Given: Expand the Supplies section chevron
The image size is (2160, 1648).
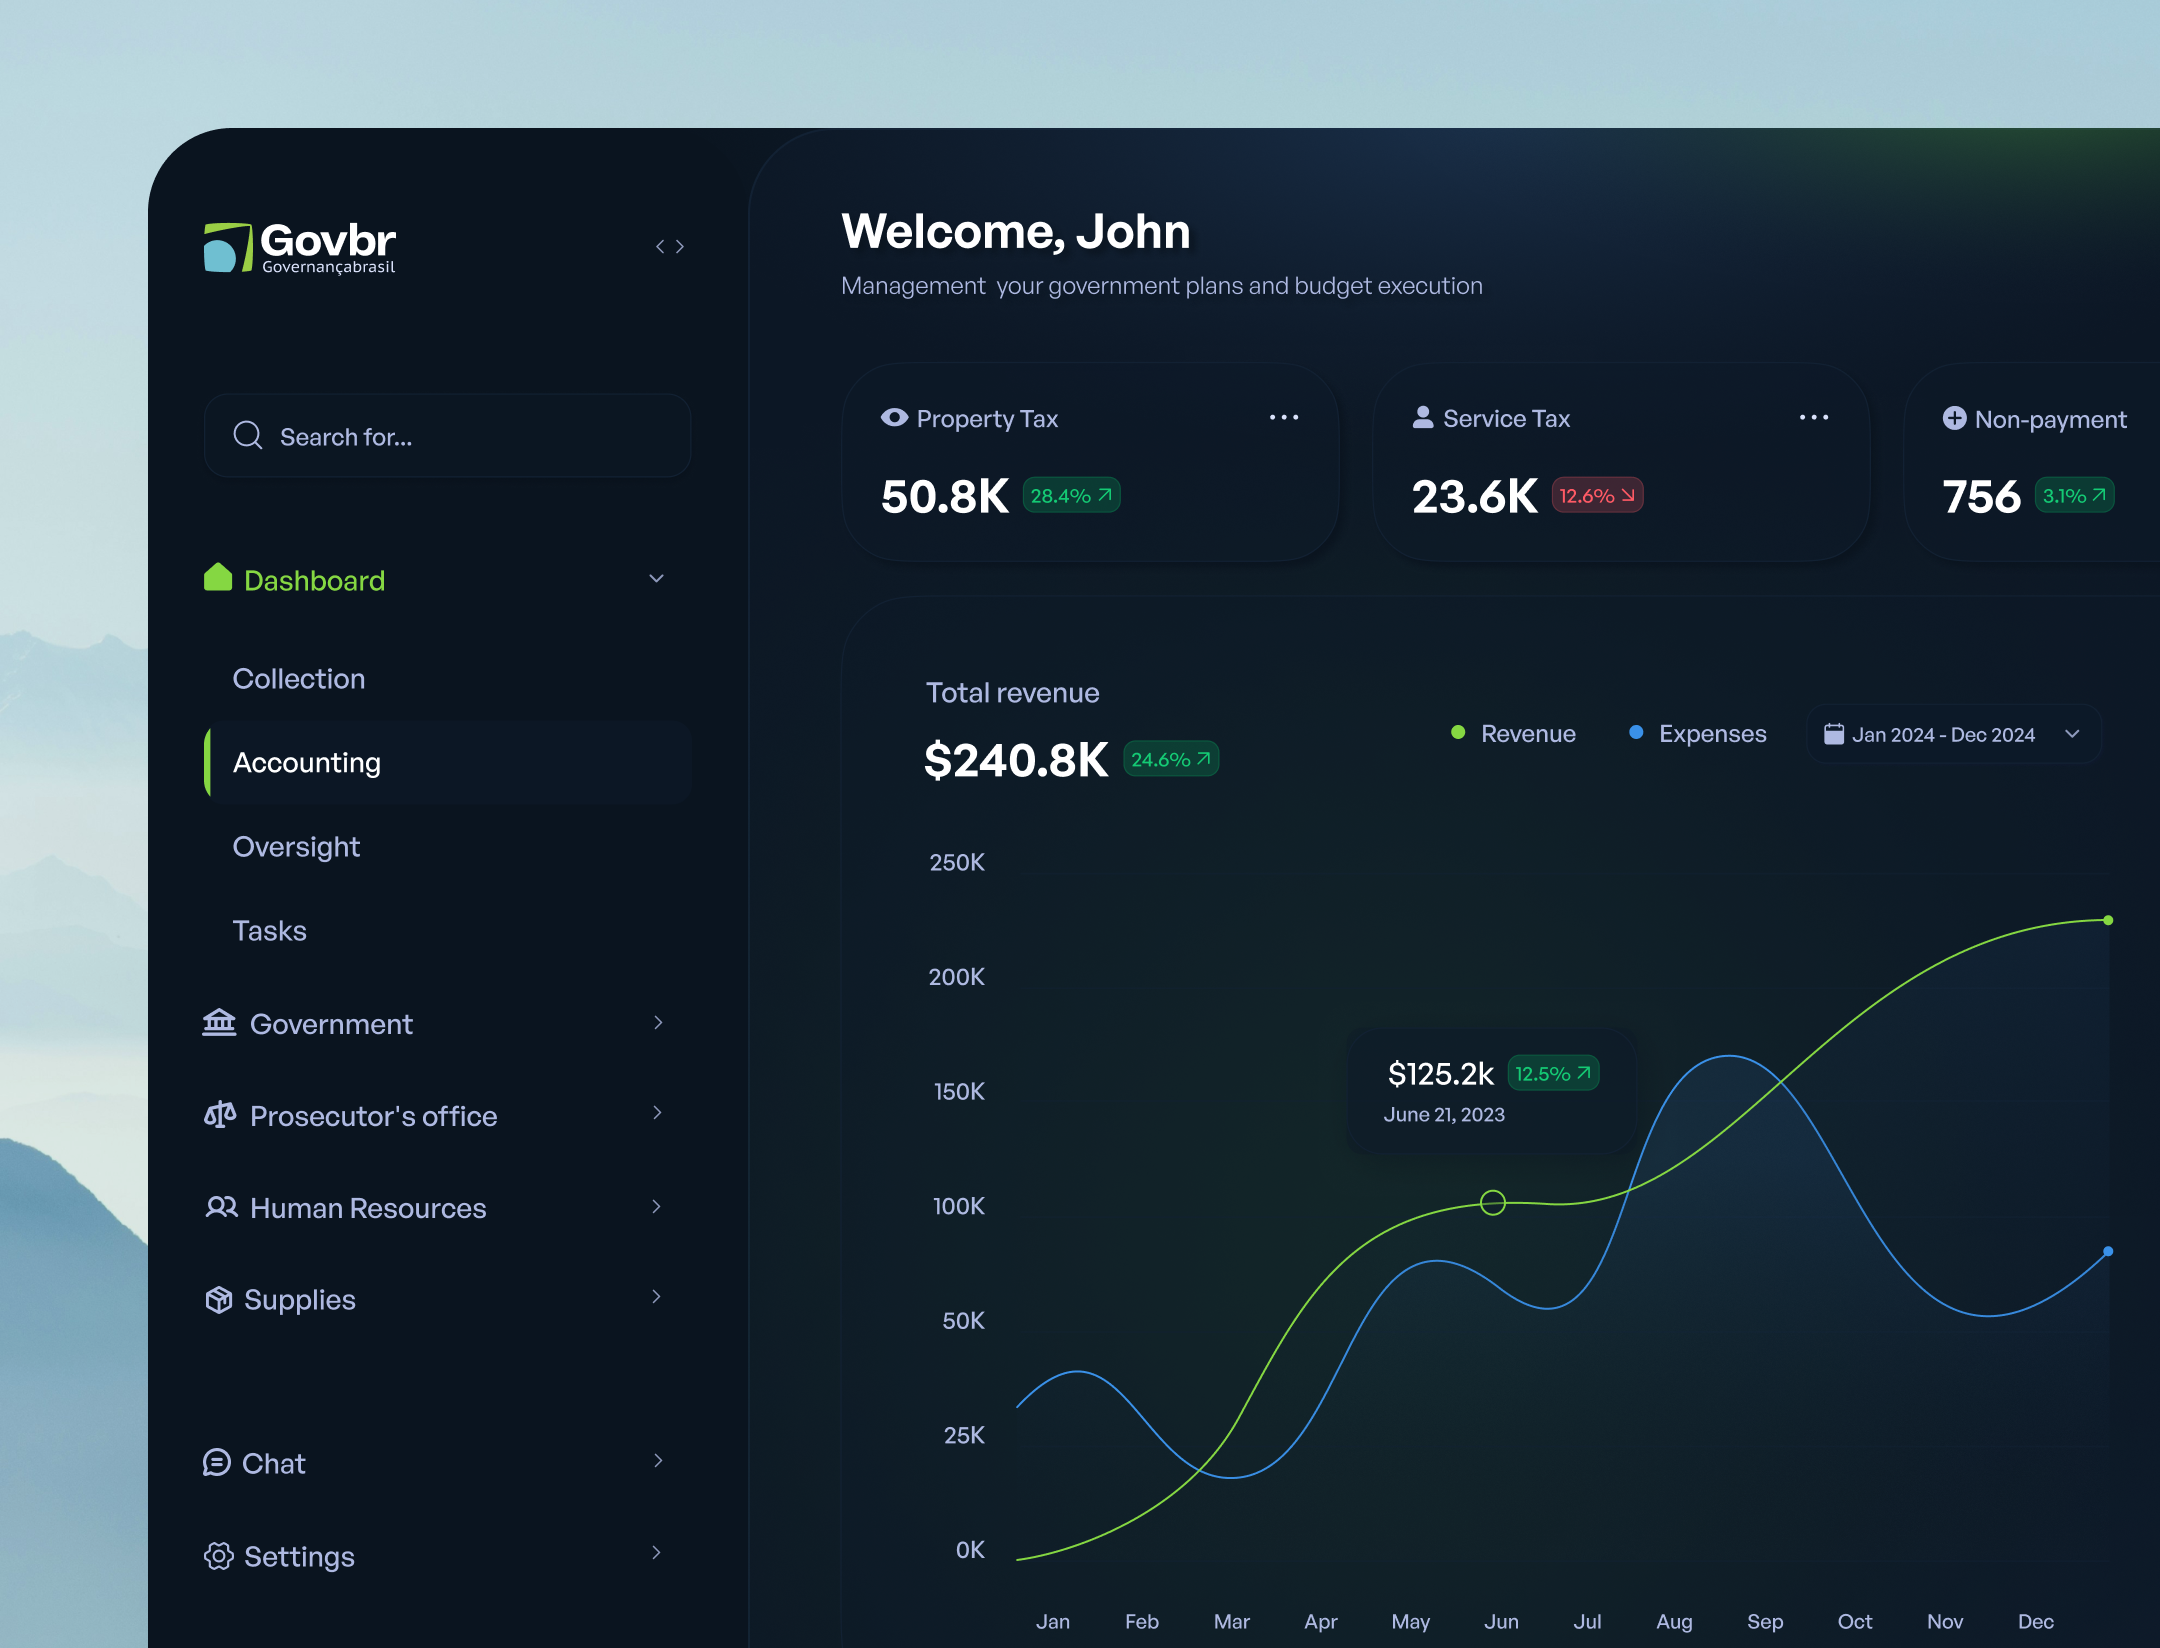Looking at the screenshot, I should click(x=657, y=1297).
